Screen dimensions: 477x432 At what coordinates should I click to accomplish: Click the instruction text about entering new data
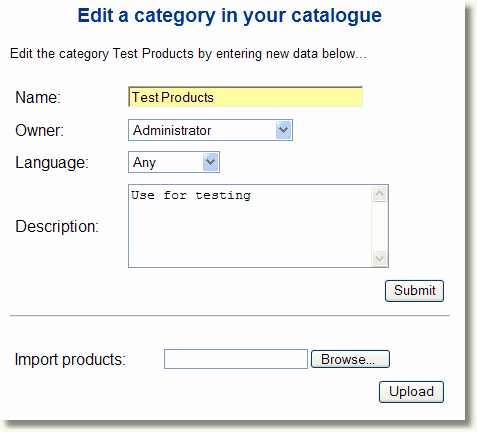click(x=188, y=54)
